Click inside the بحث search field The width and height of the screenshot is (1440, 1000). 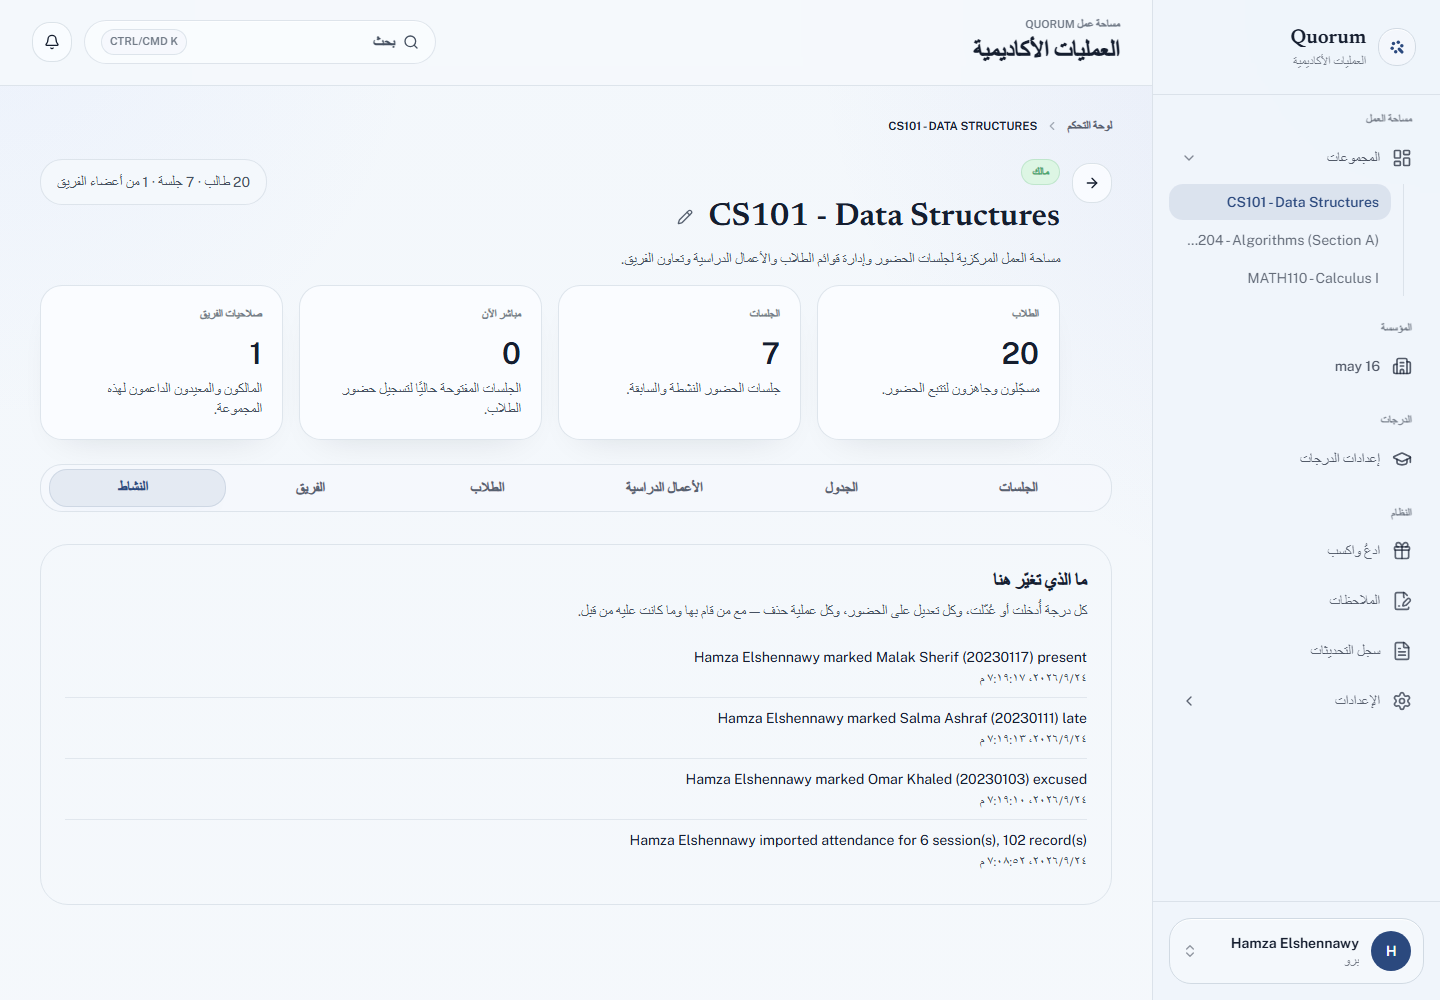[x=260, y=42]
